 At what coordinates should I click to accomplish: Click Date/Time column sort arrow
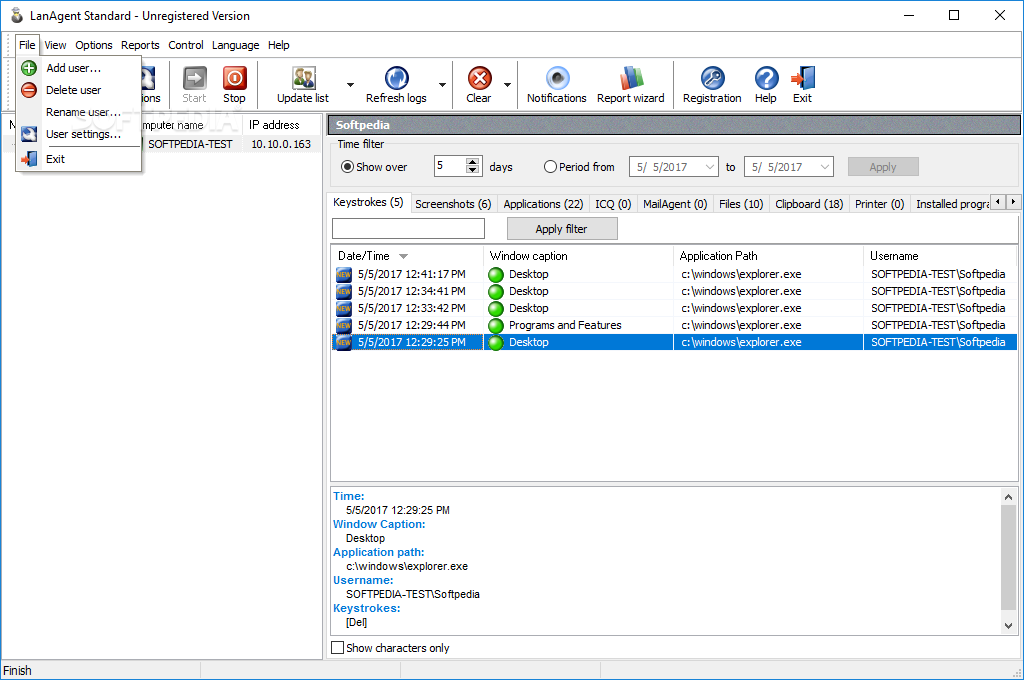click(x=404, y=256)
